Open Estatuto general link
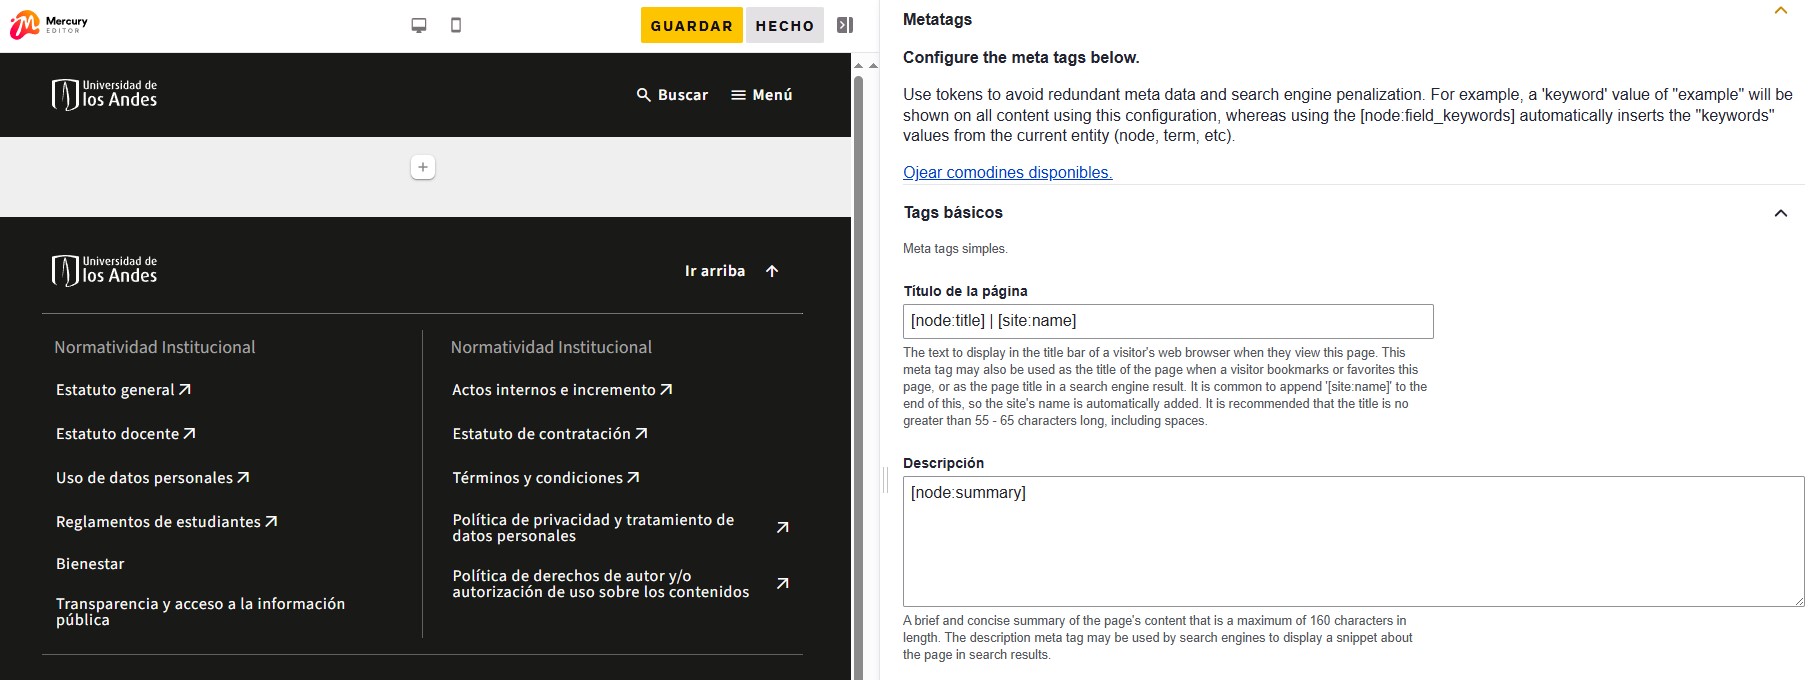 pyautogui.click(x=124, y=390)
